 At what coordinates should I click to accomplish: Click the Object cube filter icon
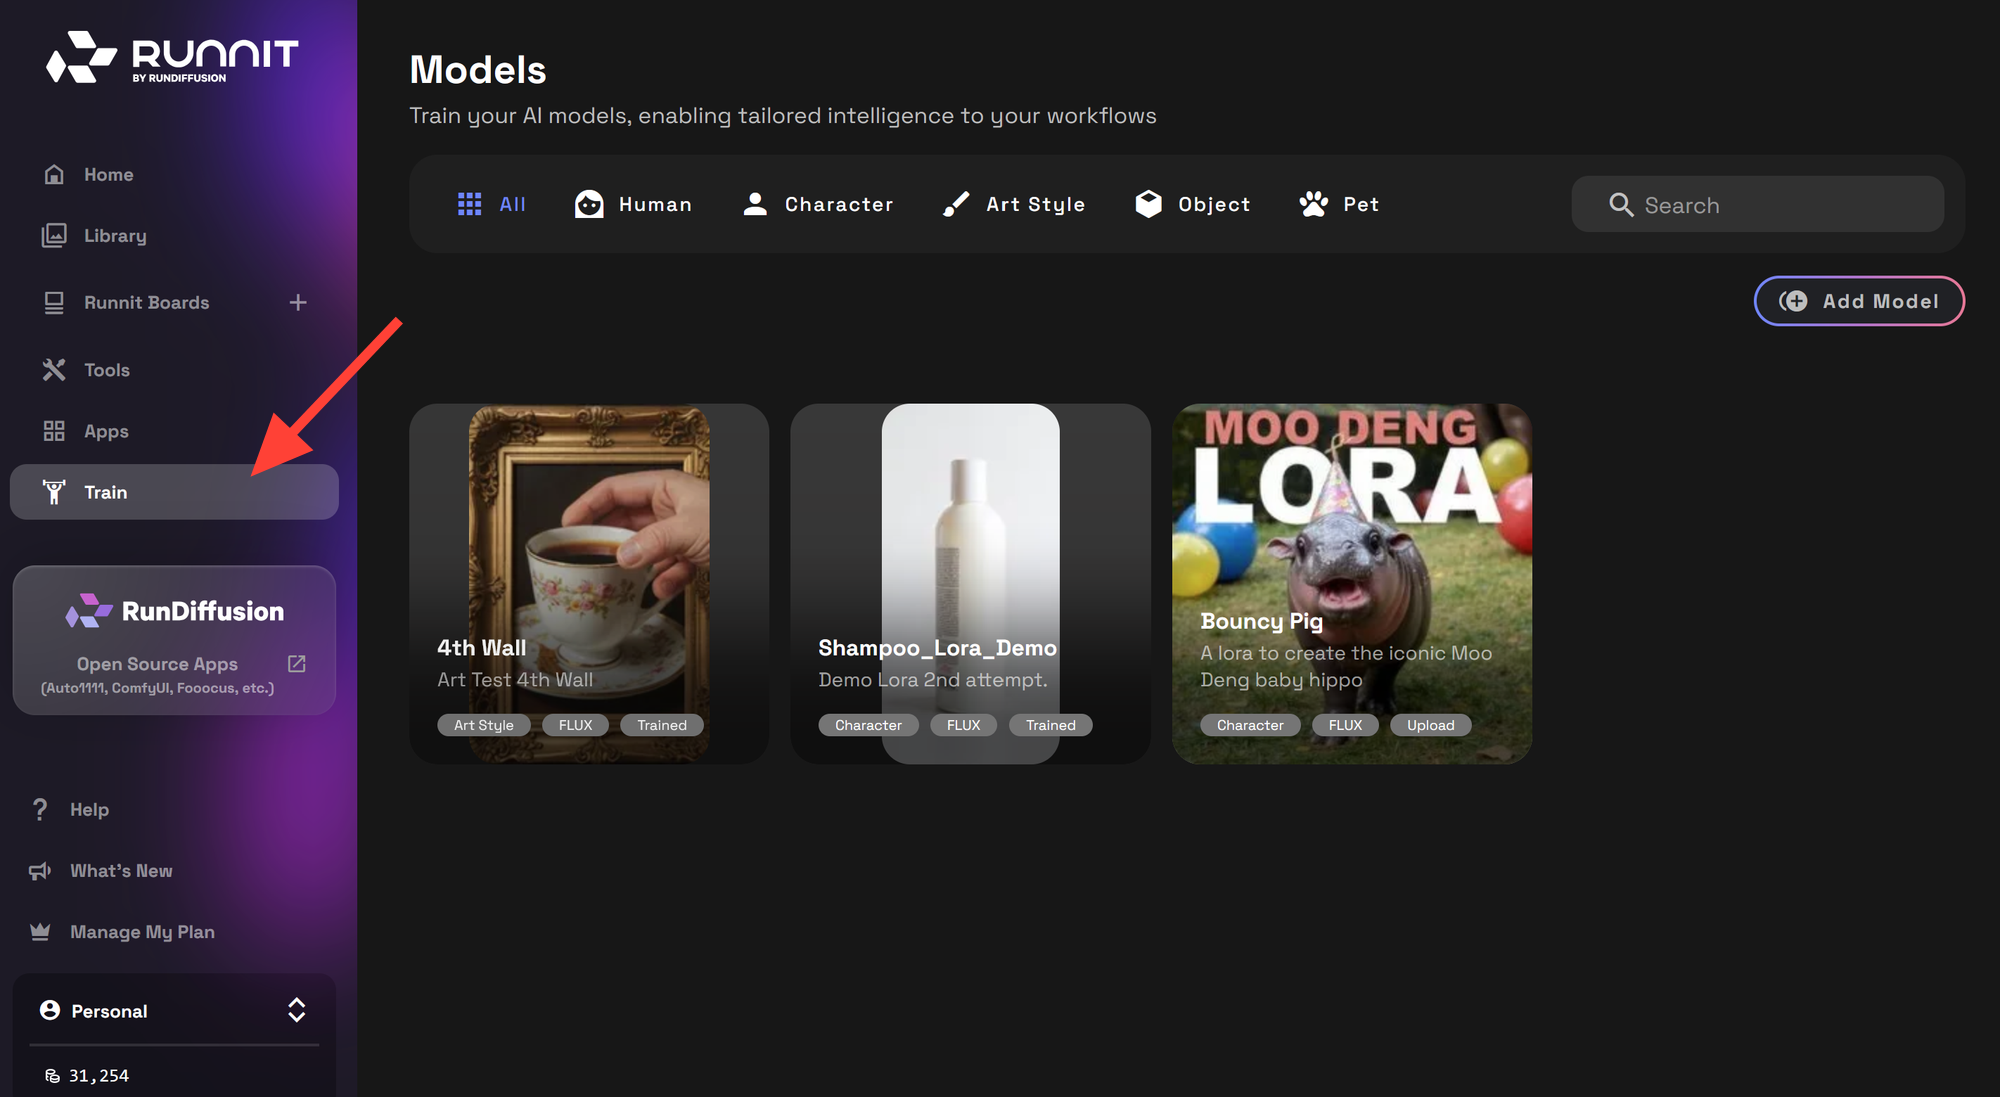point(1148,203)
